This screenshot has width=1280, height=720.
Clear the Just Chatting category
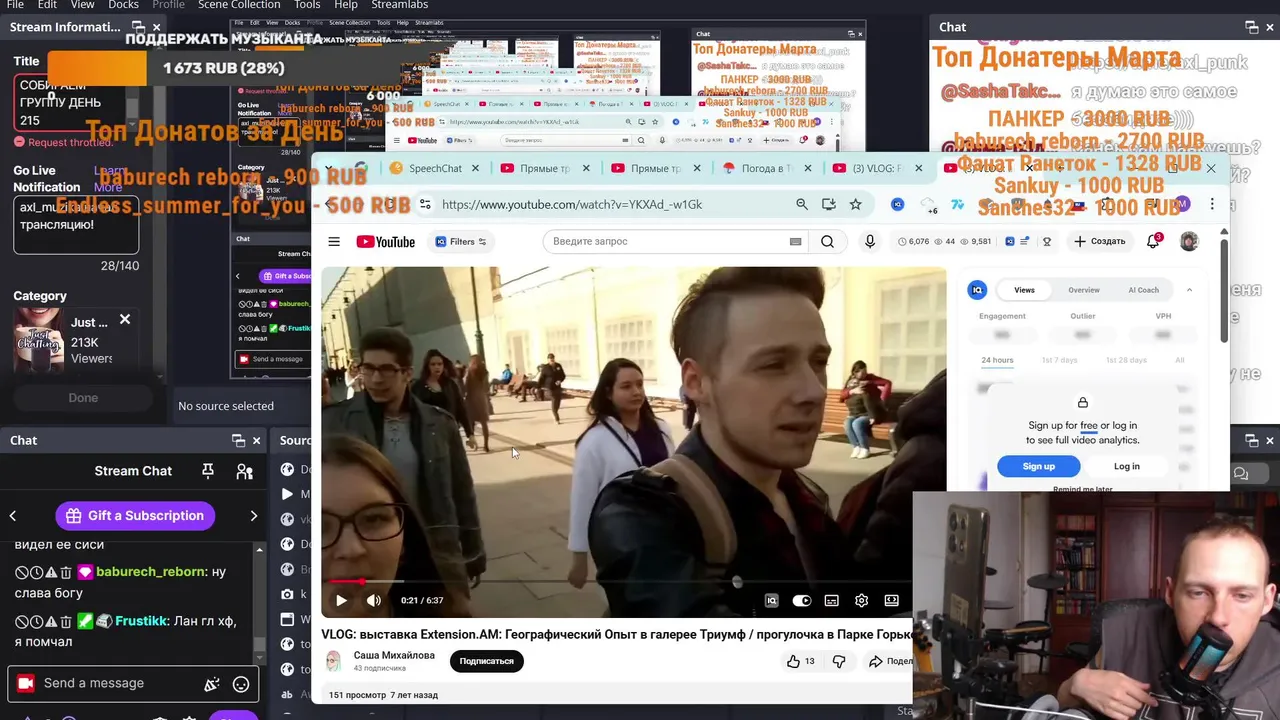(x=125, y=320)
